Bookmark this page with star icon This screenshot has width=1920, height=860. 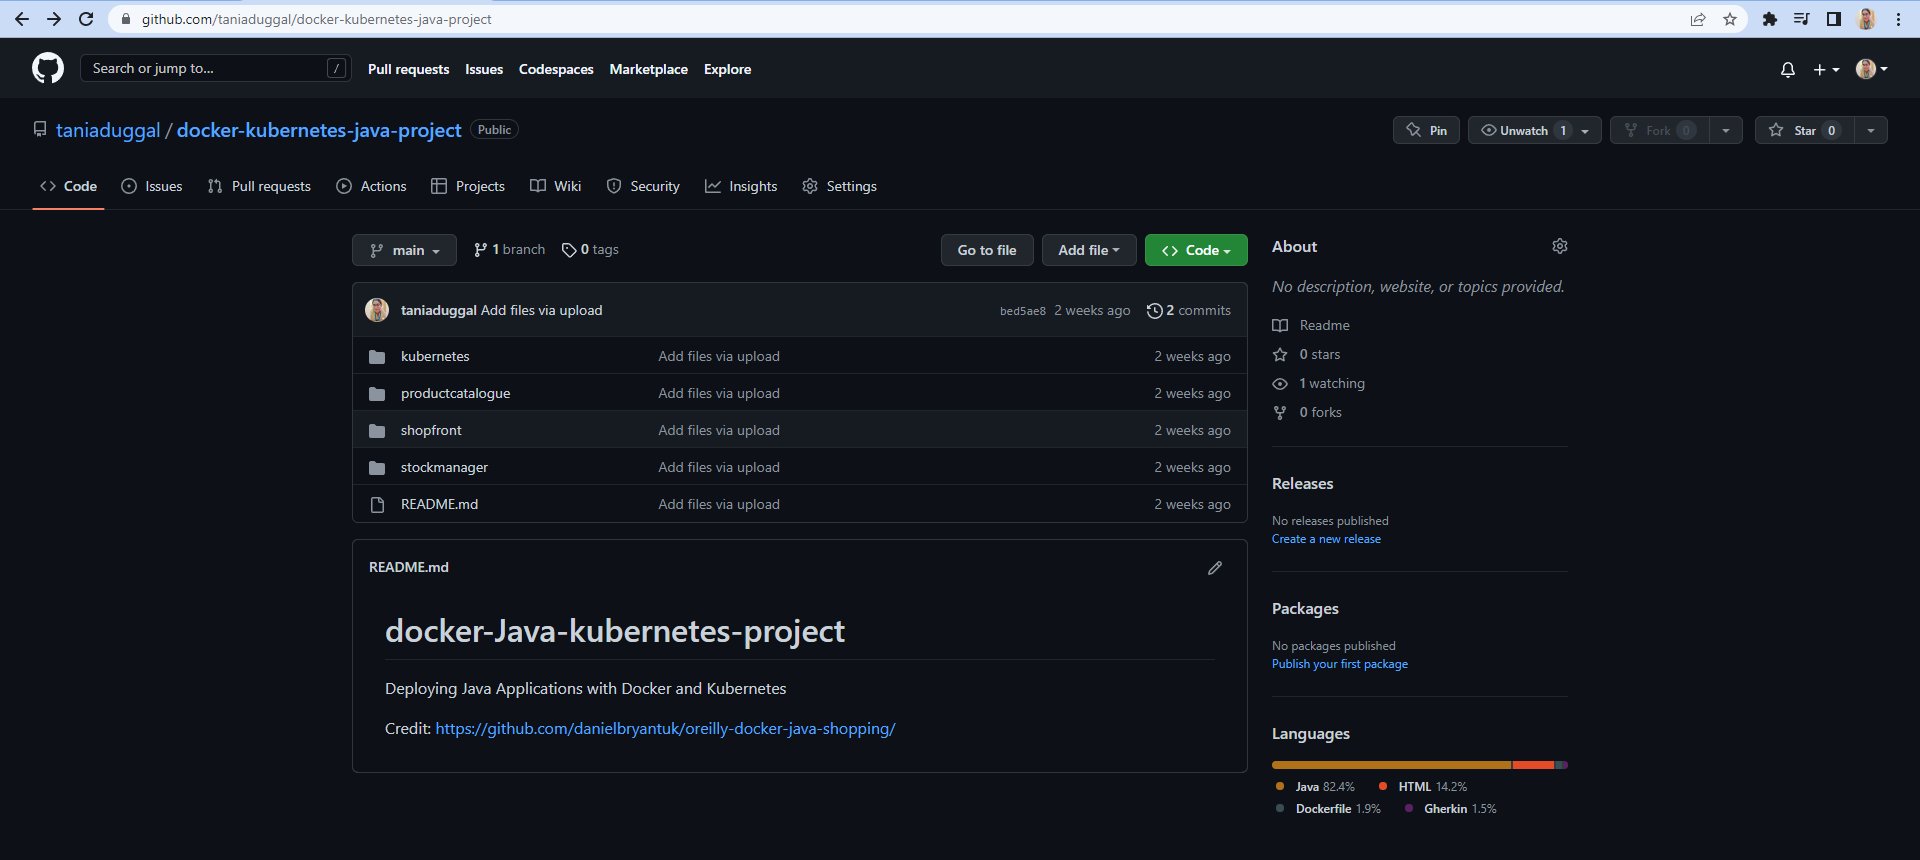point(1730,19)
